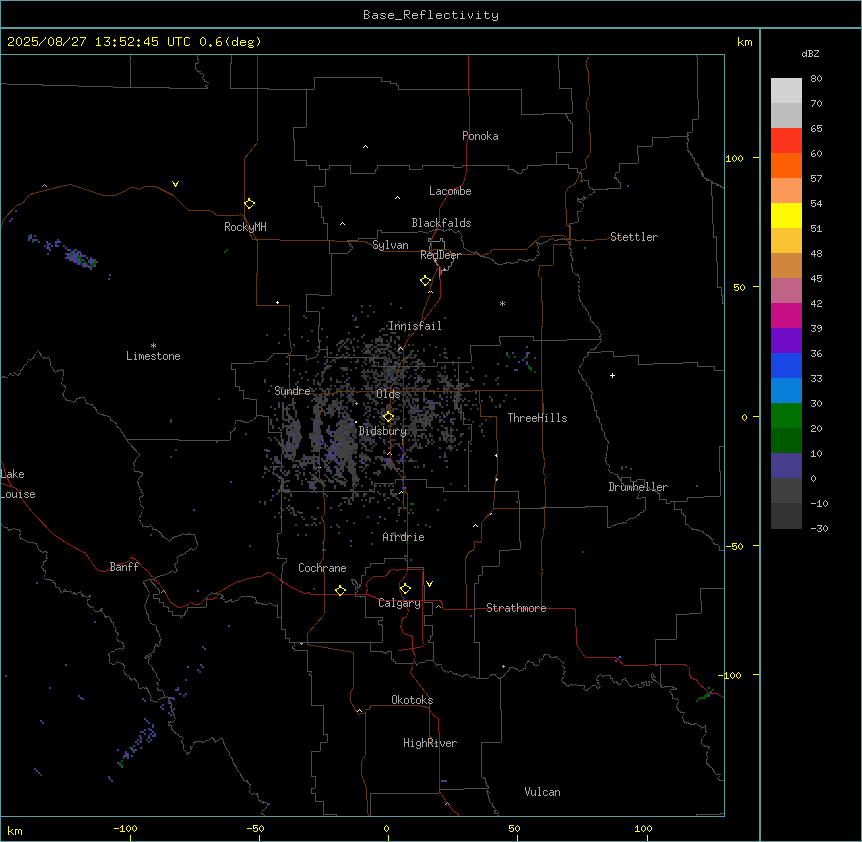The height and width of the screenshot is (842, 862).
Task: Click the Olds city label
Action: [388, 394]
